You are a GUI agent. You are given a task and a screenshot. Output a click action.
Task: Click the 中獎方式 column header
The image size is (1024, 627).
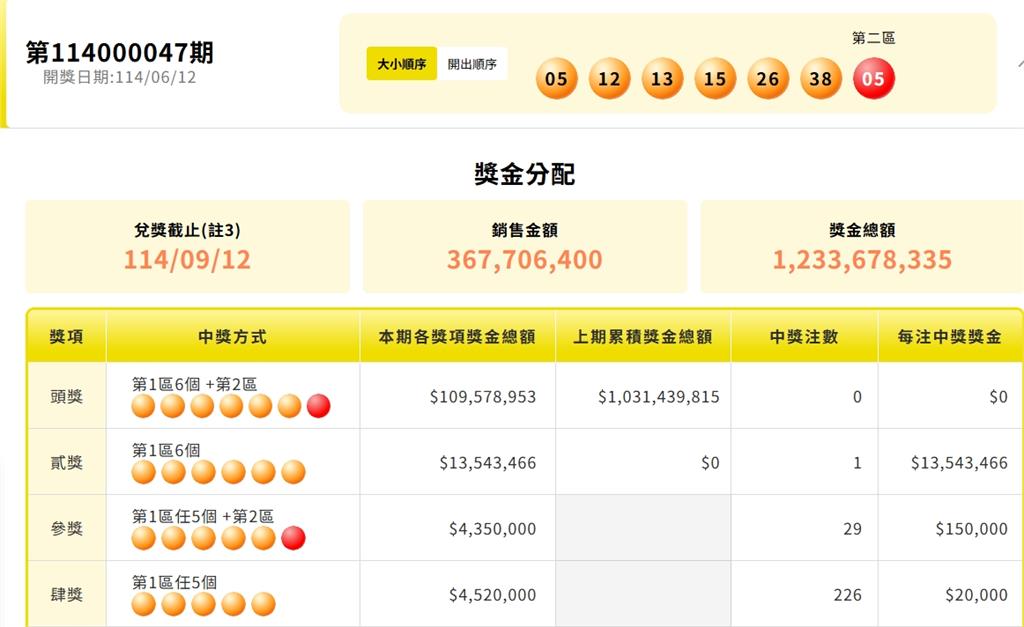click(x=232, y=337)
